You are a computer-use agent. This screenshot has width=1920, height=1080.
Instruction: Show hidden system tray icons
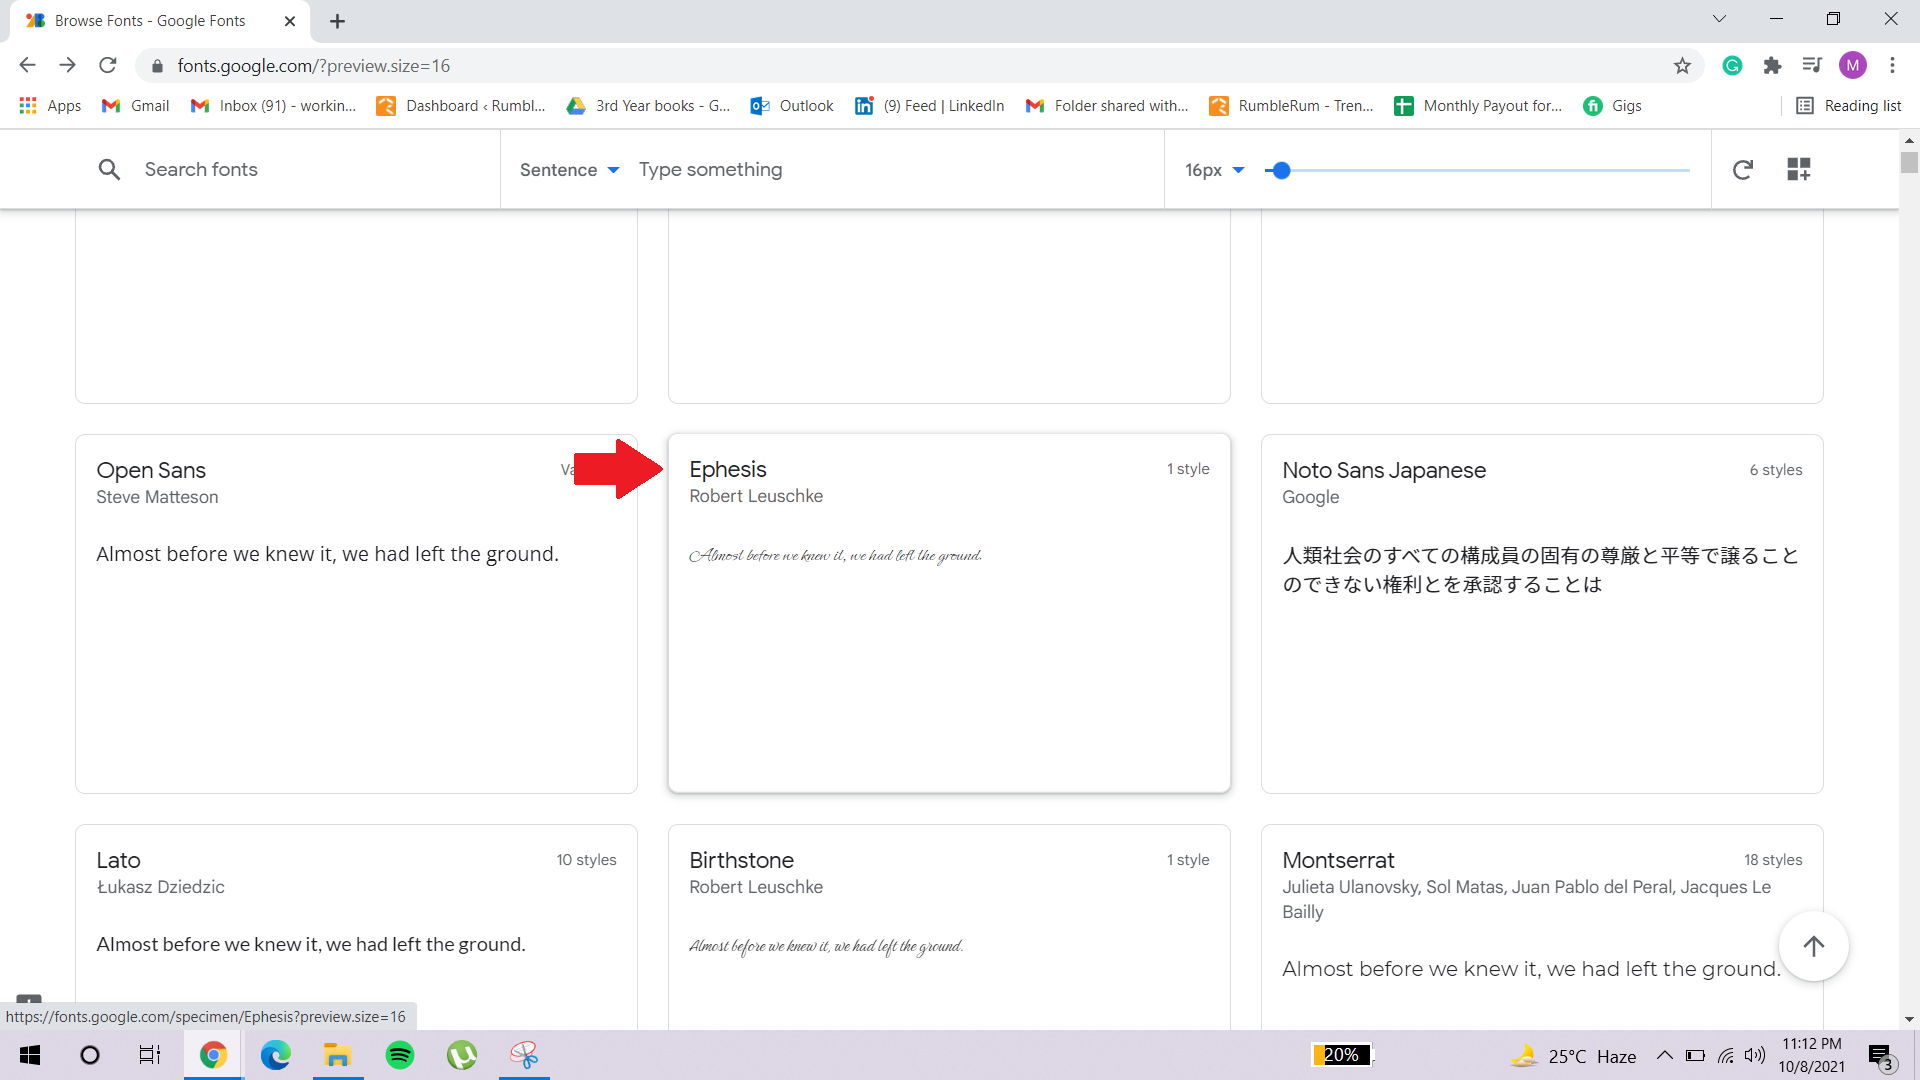click(x=1665, y=1055)
